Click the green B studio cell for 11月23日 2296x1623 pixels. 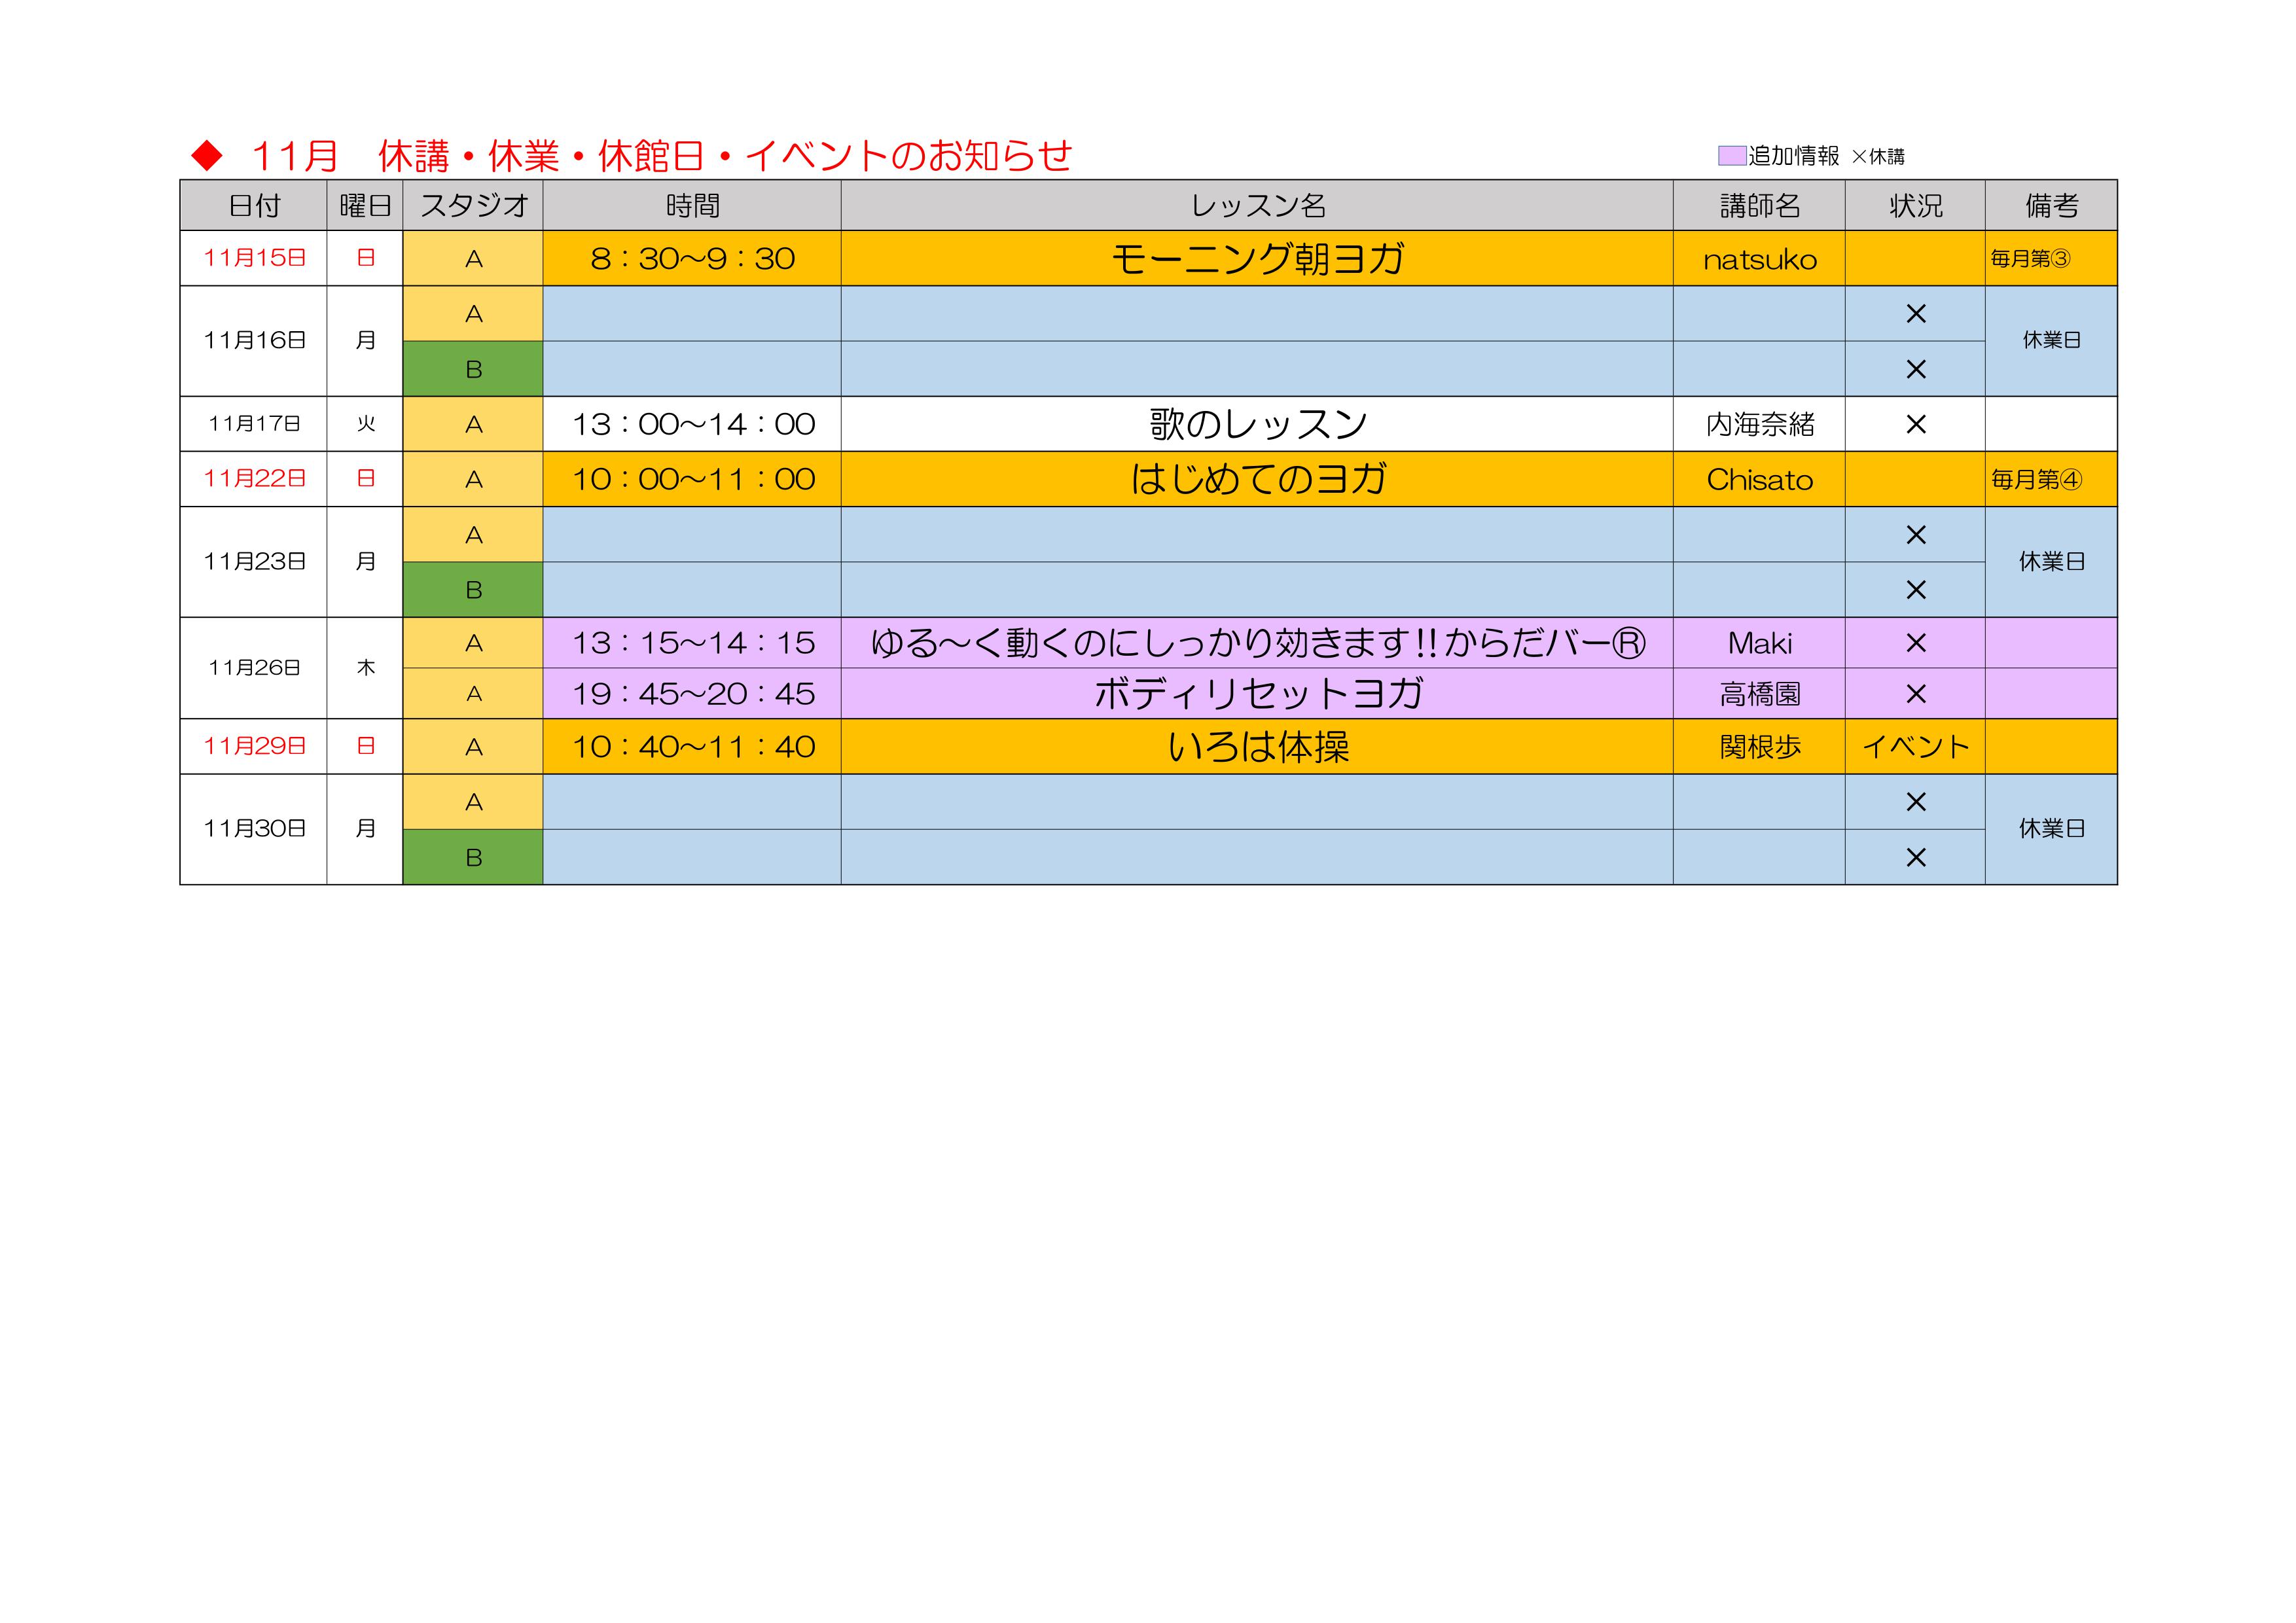[473, 590]
